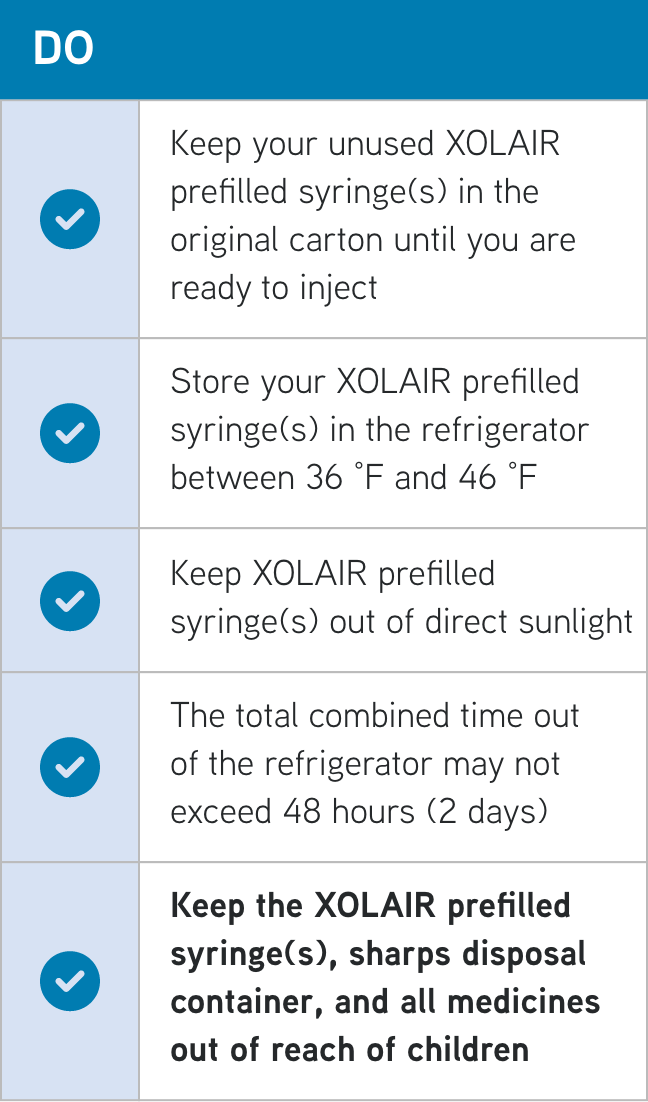648x1102 pixels.
Task: Select the '36 °F and 46 °F' temperature text
Action: [x=421, y=479]
